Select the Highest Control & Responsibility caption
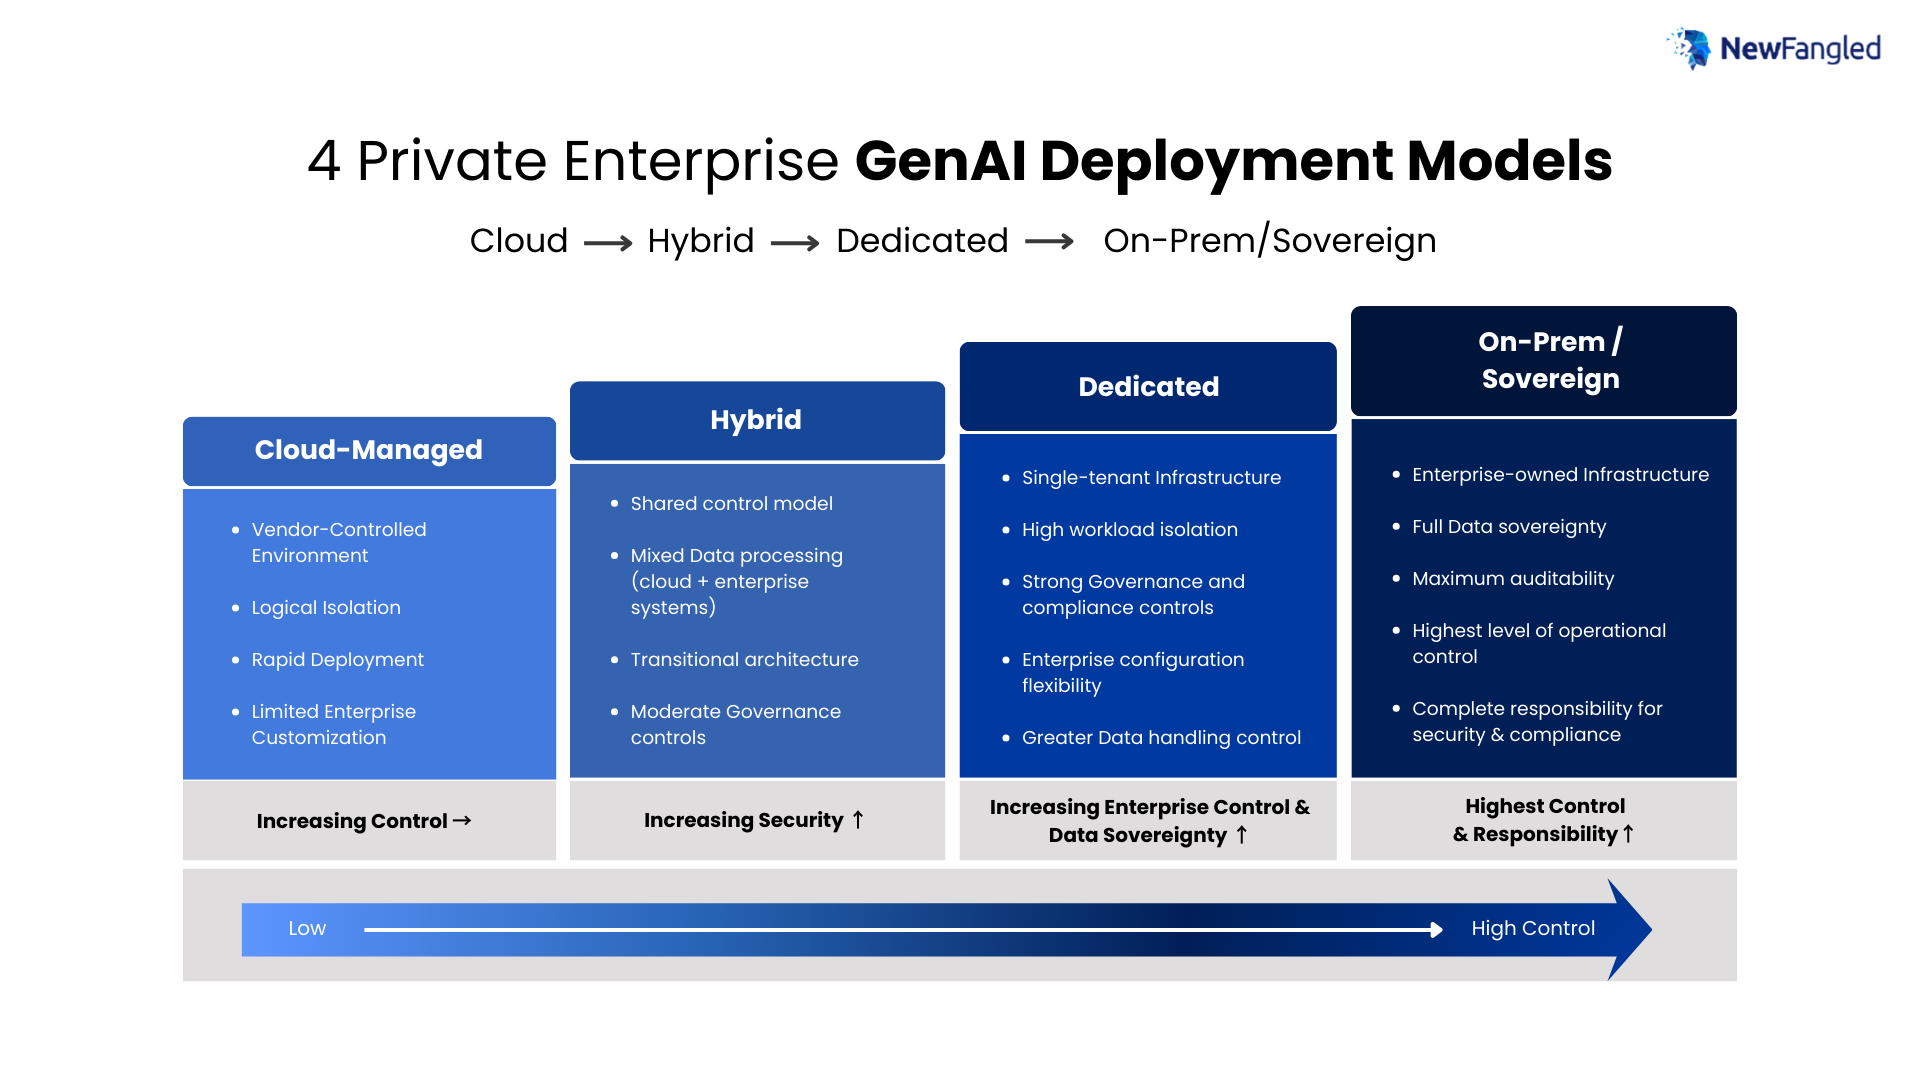The height and width of the screenshot is (1080, 1920). (1544, 820)
